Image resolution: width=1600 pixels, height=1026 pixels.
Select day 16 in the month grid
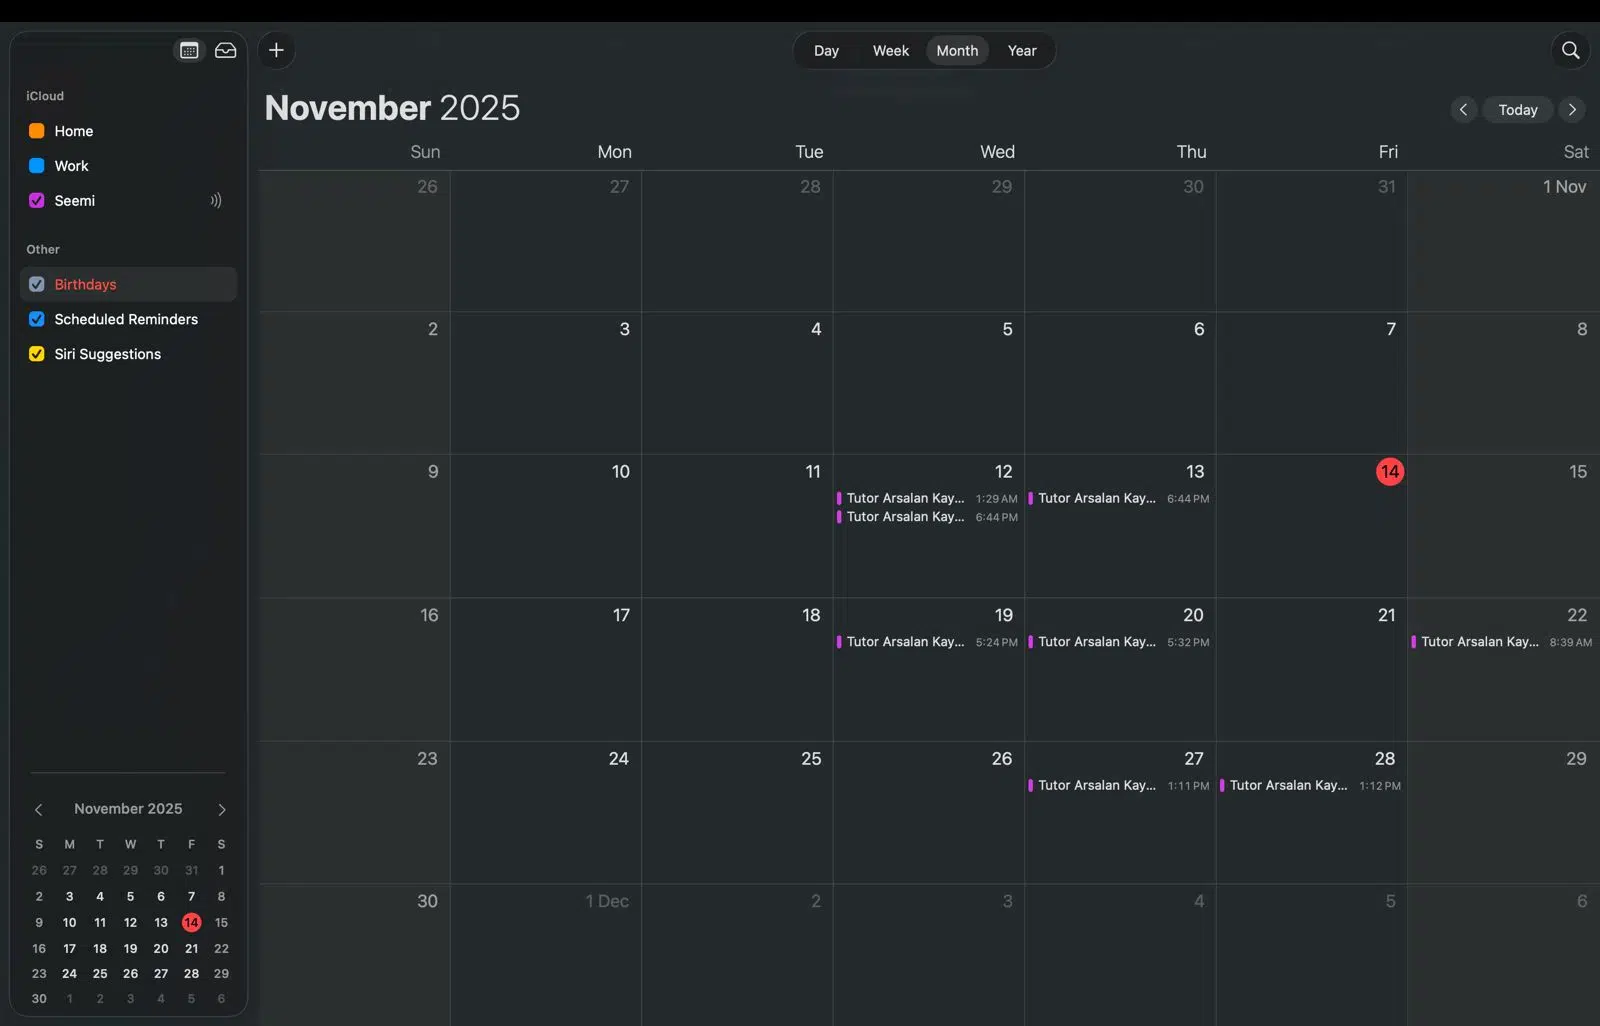pos(355,670)
